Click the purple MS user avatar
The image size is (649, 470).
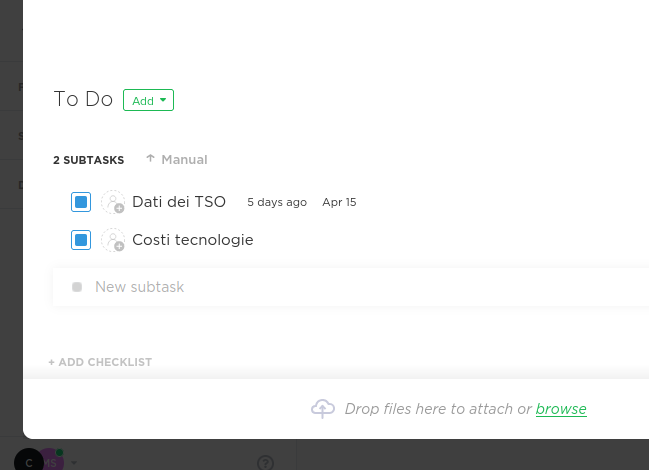[x=53, y=460]
